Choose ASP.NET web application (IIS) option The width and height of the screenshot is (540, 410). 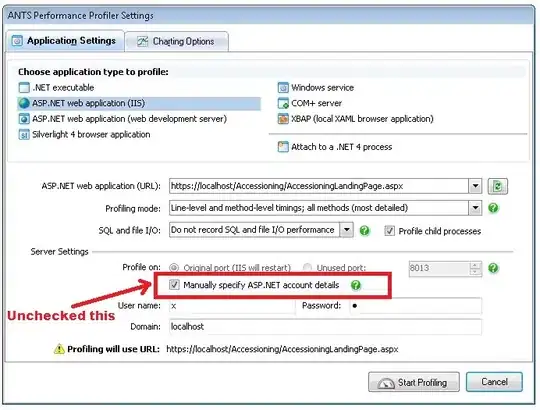(139, 103)
